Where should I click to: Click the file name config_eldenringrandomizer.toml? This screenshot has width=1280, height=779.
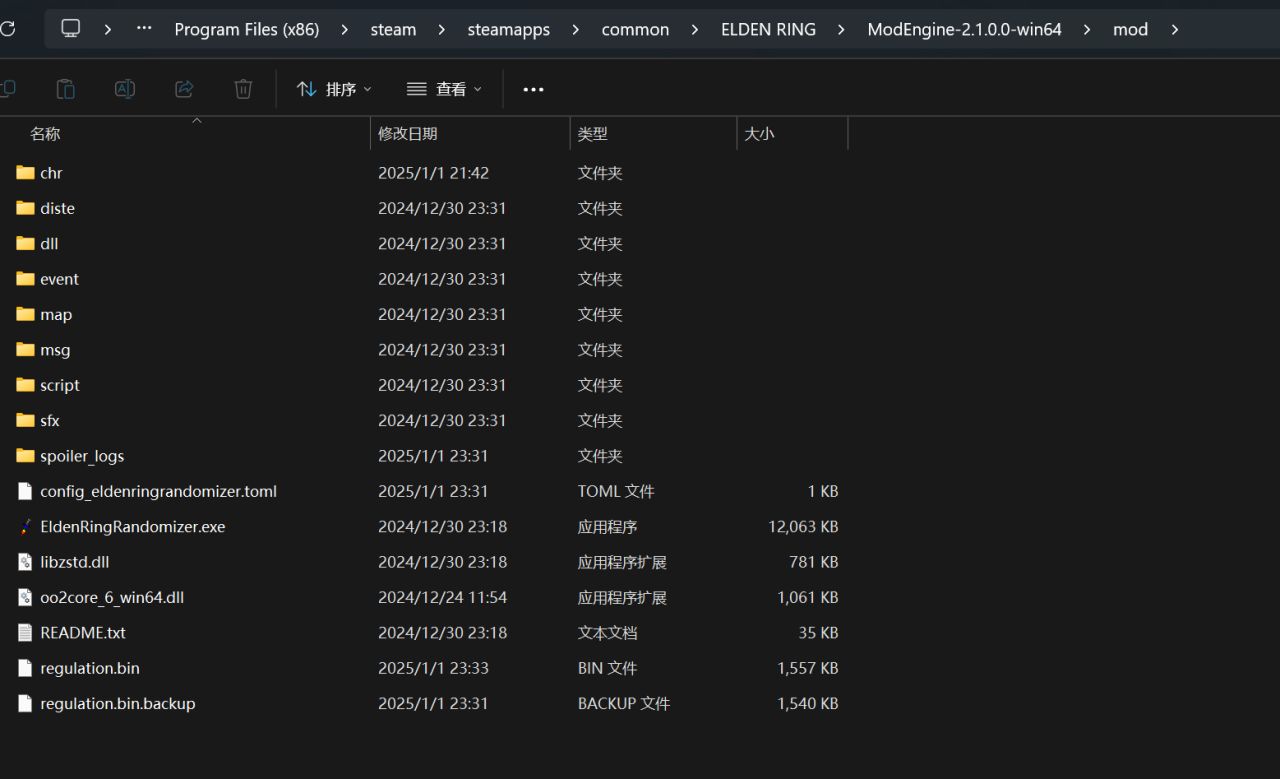tap(159, 491)
